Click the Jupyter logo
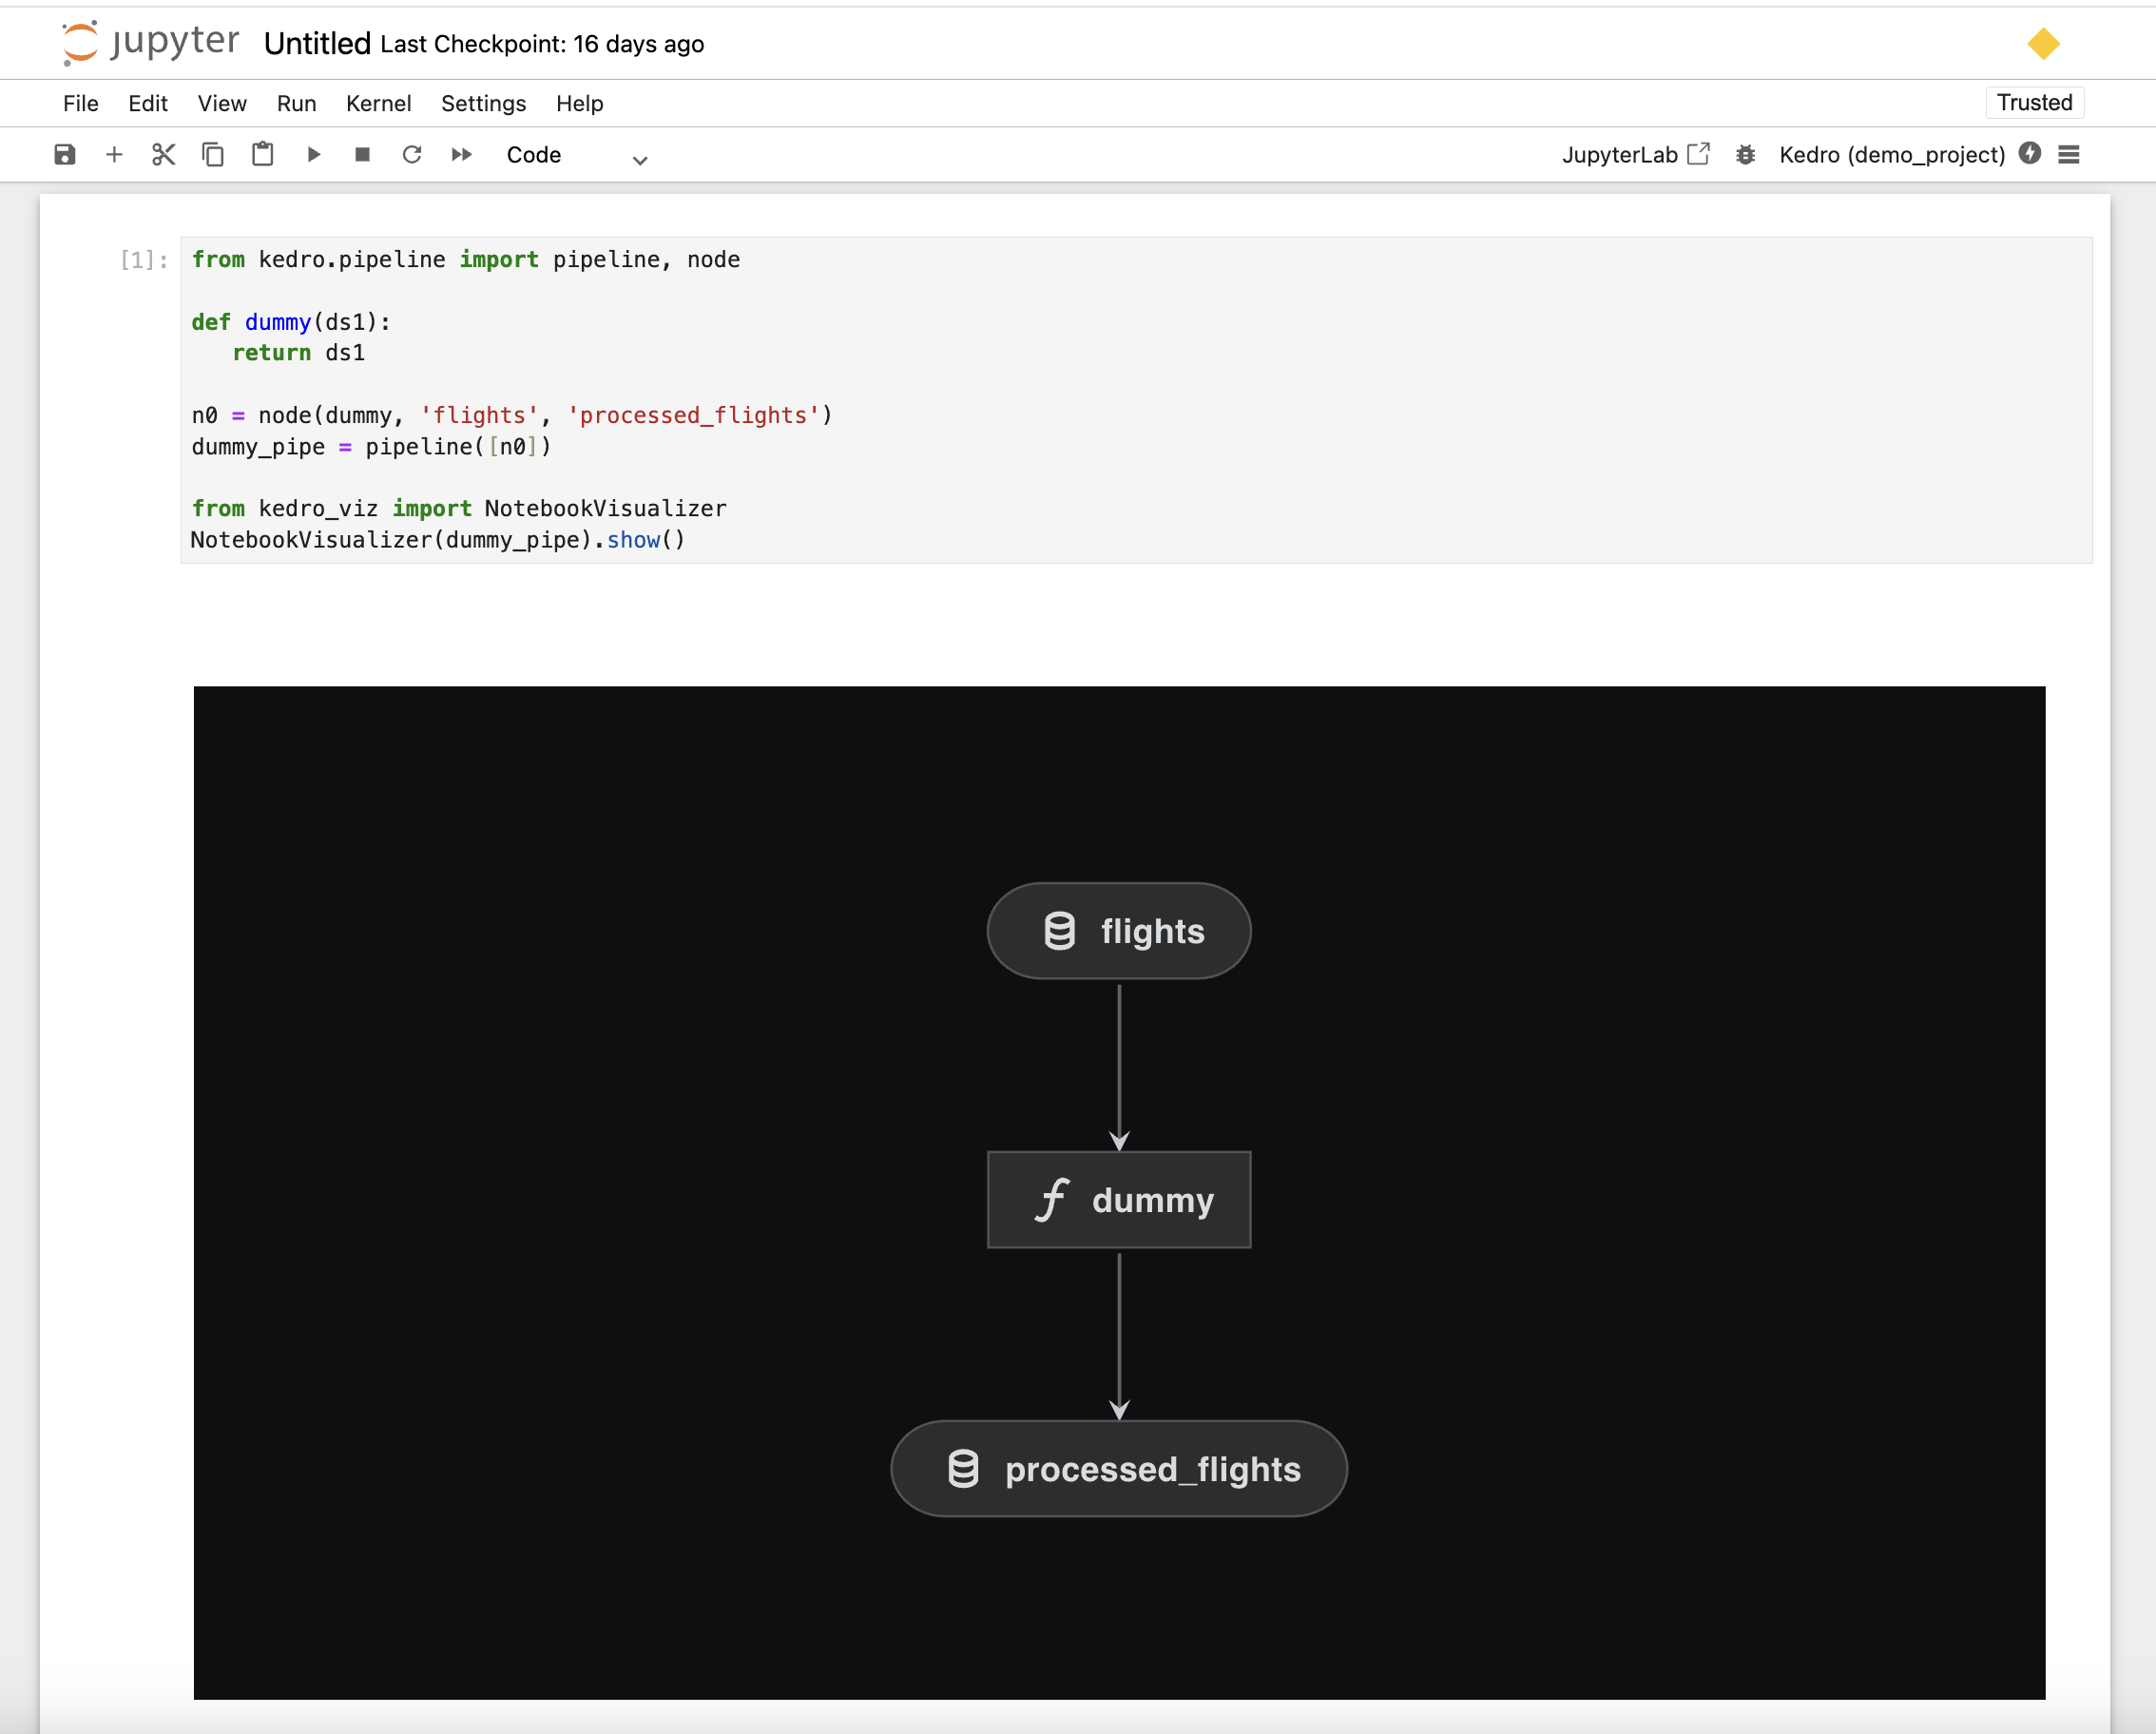The width and height of the screenshot is (2156, 1734). [x=150, y=42]
